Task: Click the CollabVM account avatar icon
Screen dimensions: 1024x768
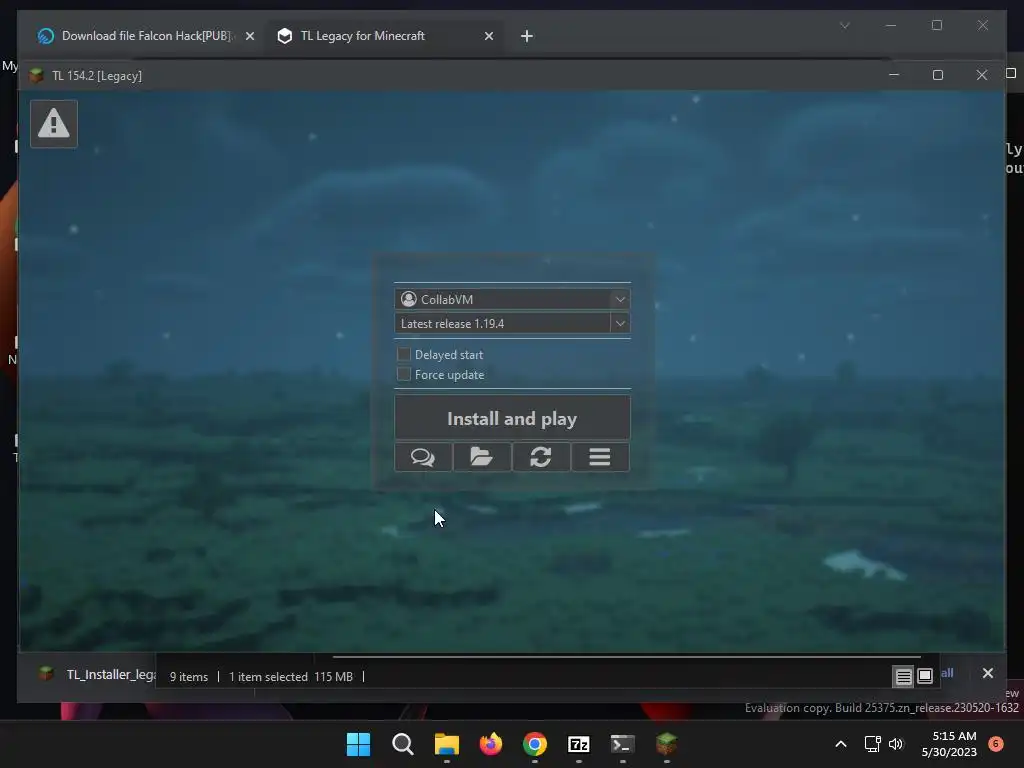Action: (x=409, y=299)
